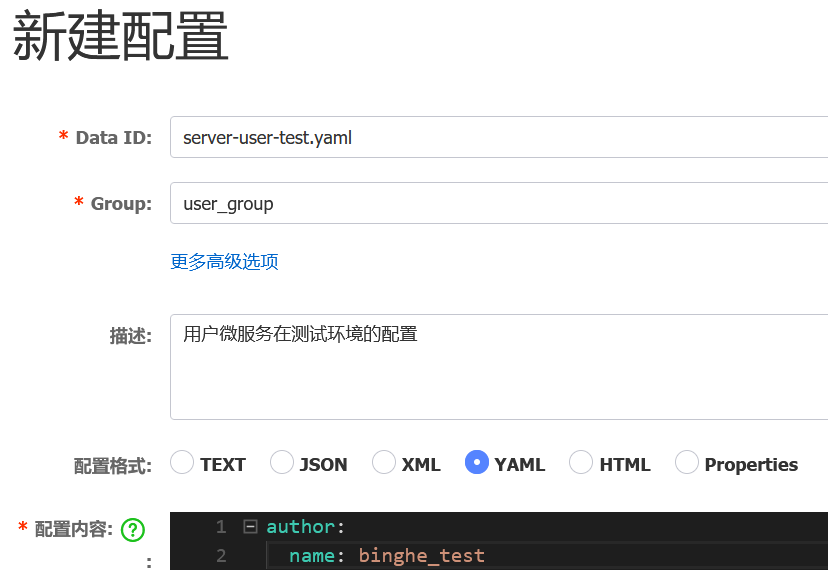Collapse the author block in the editor

250,526
